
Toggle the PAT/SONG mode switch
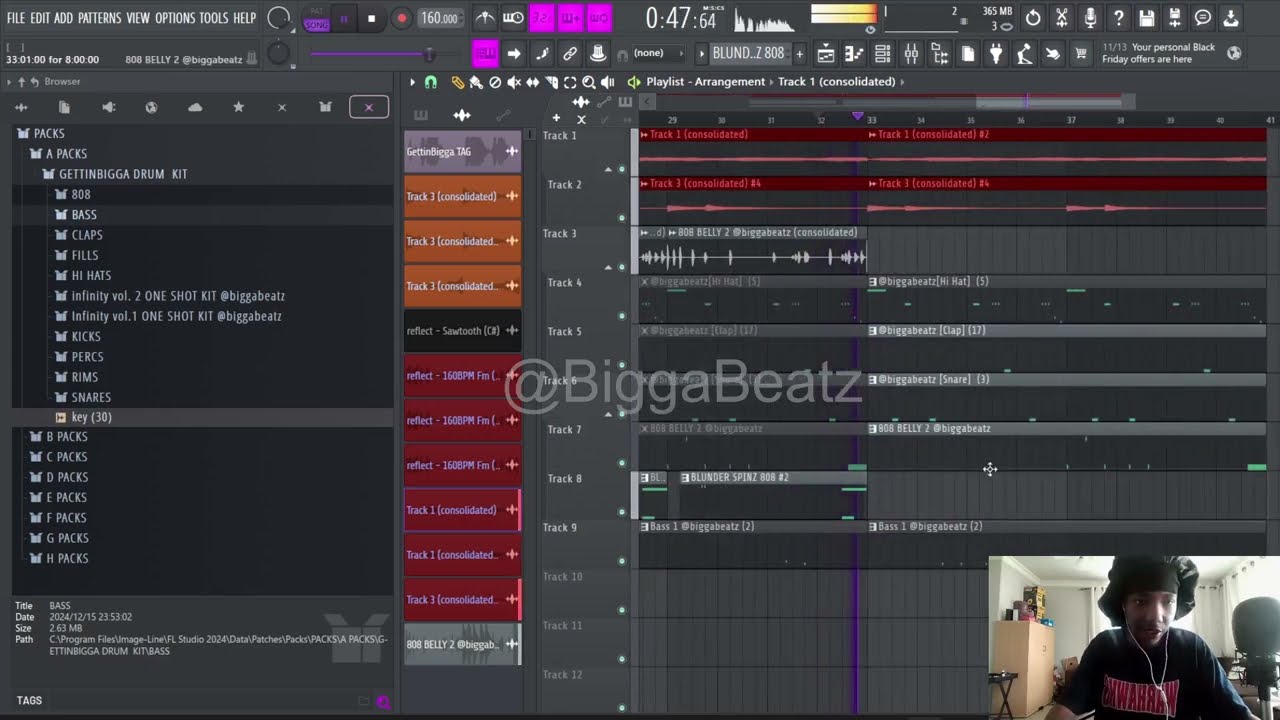click(x=316, y=18)
